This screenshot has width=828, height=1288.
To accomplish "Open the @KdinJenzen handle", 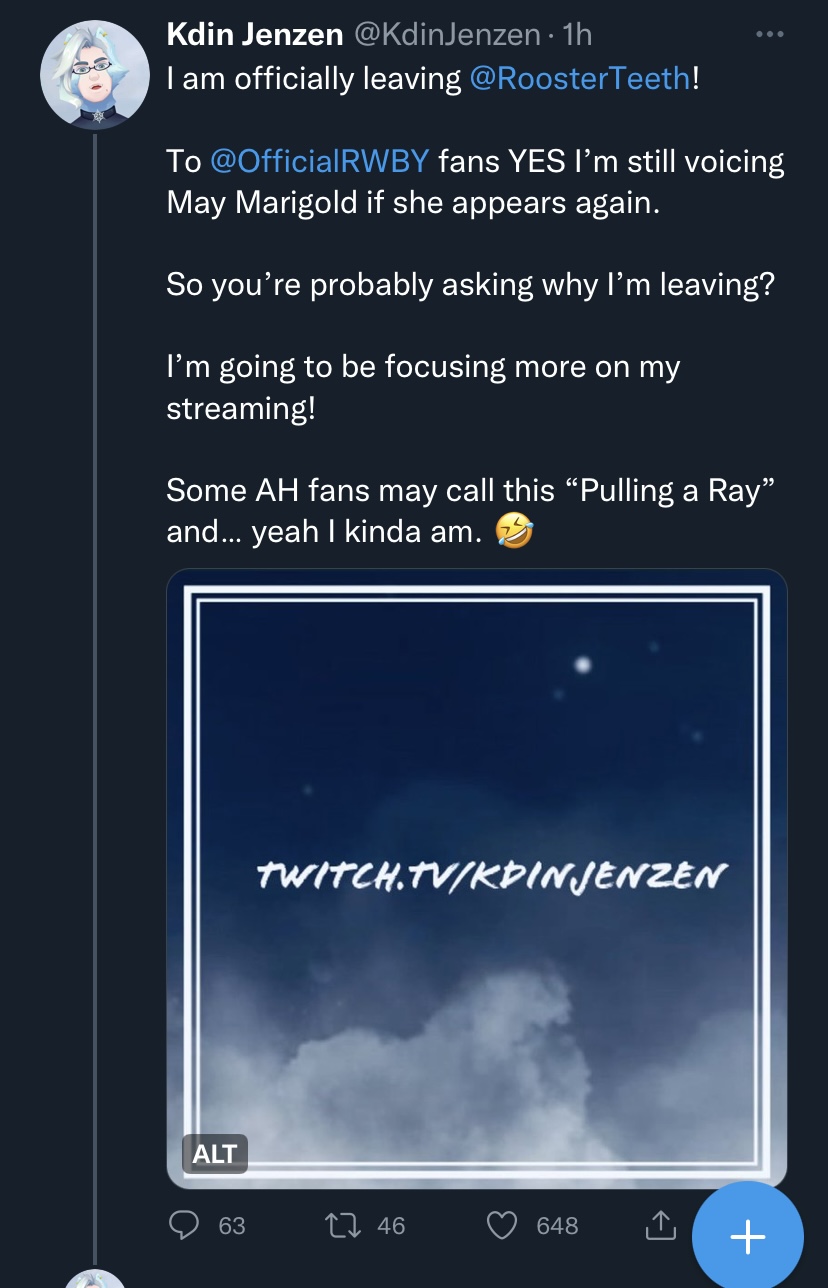I will (449, 35).
